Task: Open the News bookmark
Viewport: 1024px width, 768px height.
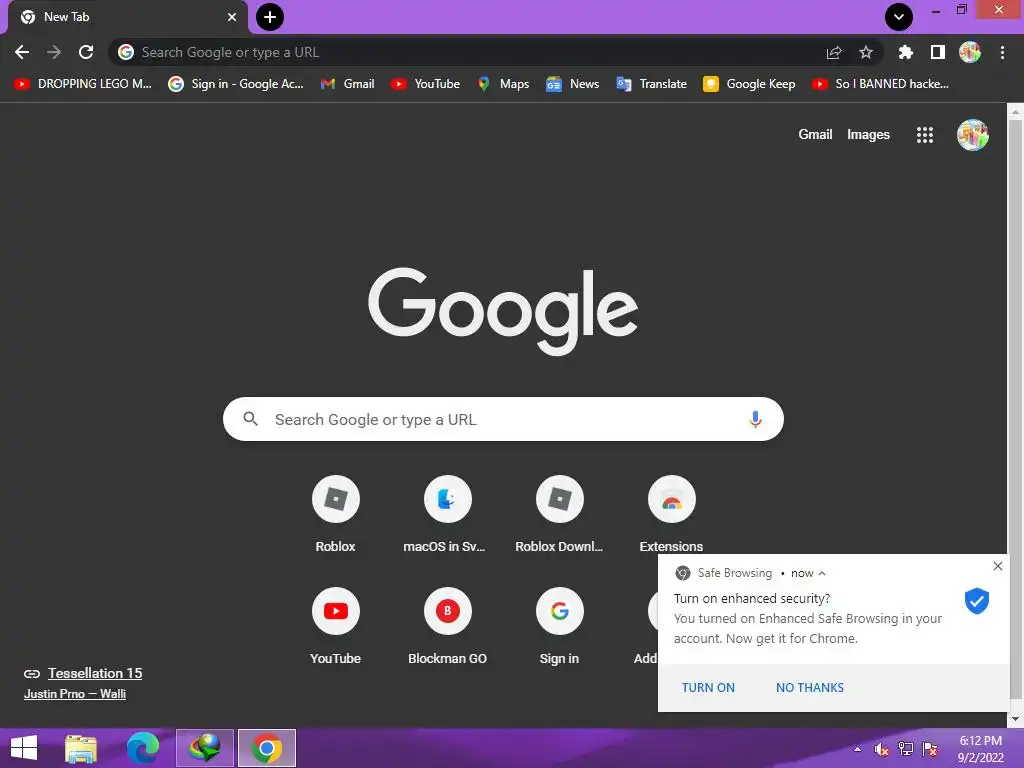Action: coord(573,84)
